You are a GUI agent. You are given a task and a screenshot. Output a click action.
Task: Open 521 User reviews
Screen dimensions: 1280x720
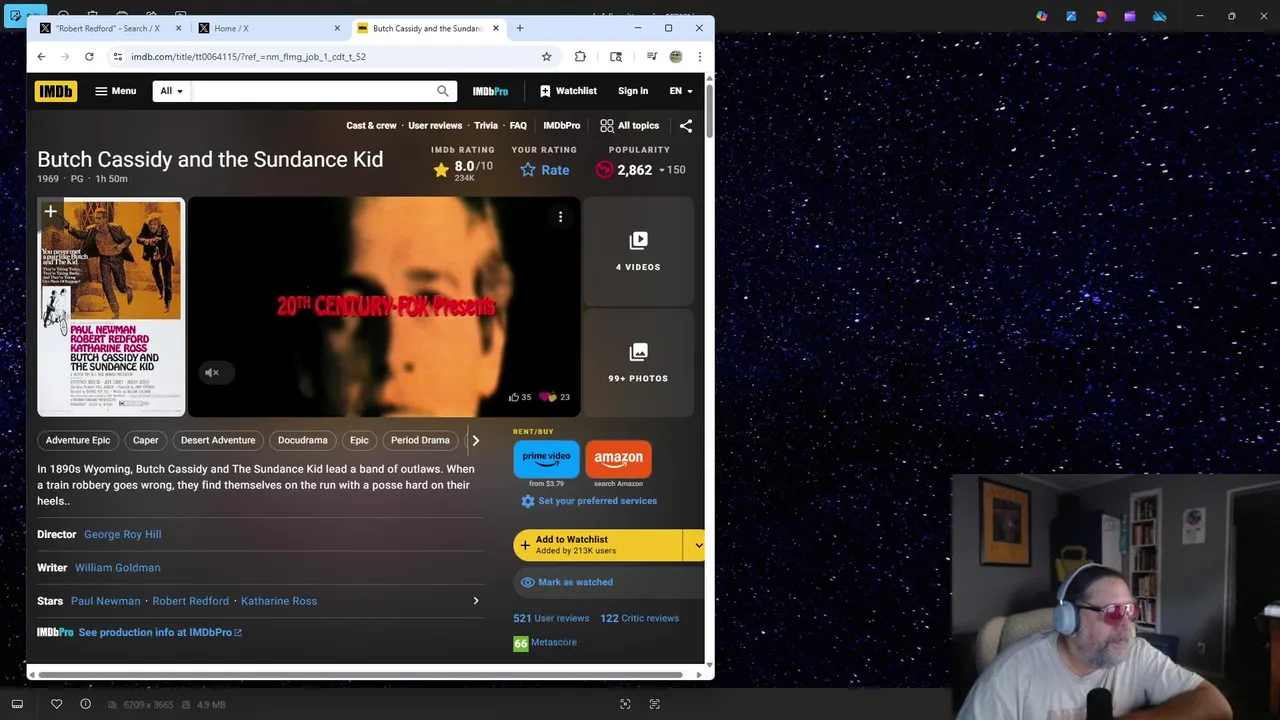click(x=551, y=618)
